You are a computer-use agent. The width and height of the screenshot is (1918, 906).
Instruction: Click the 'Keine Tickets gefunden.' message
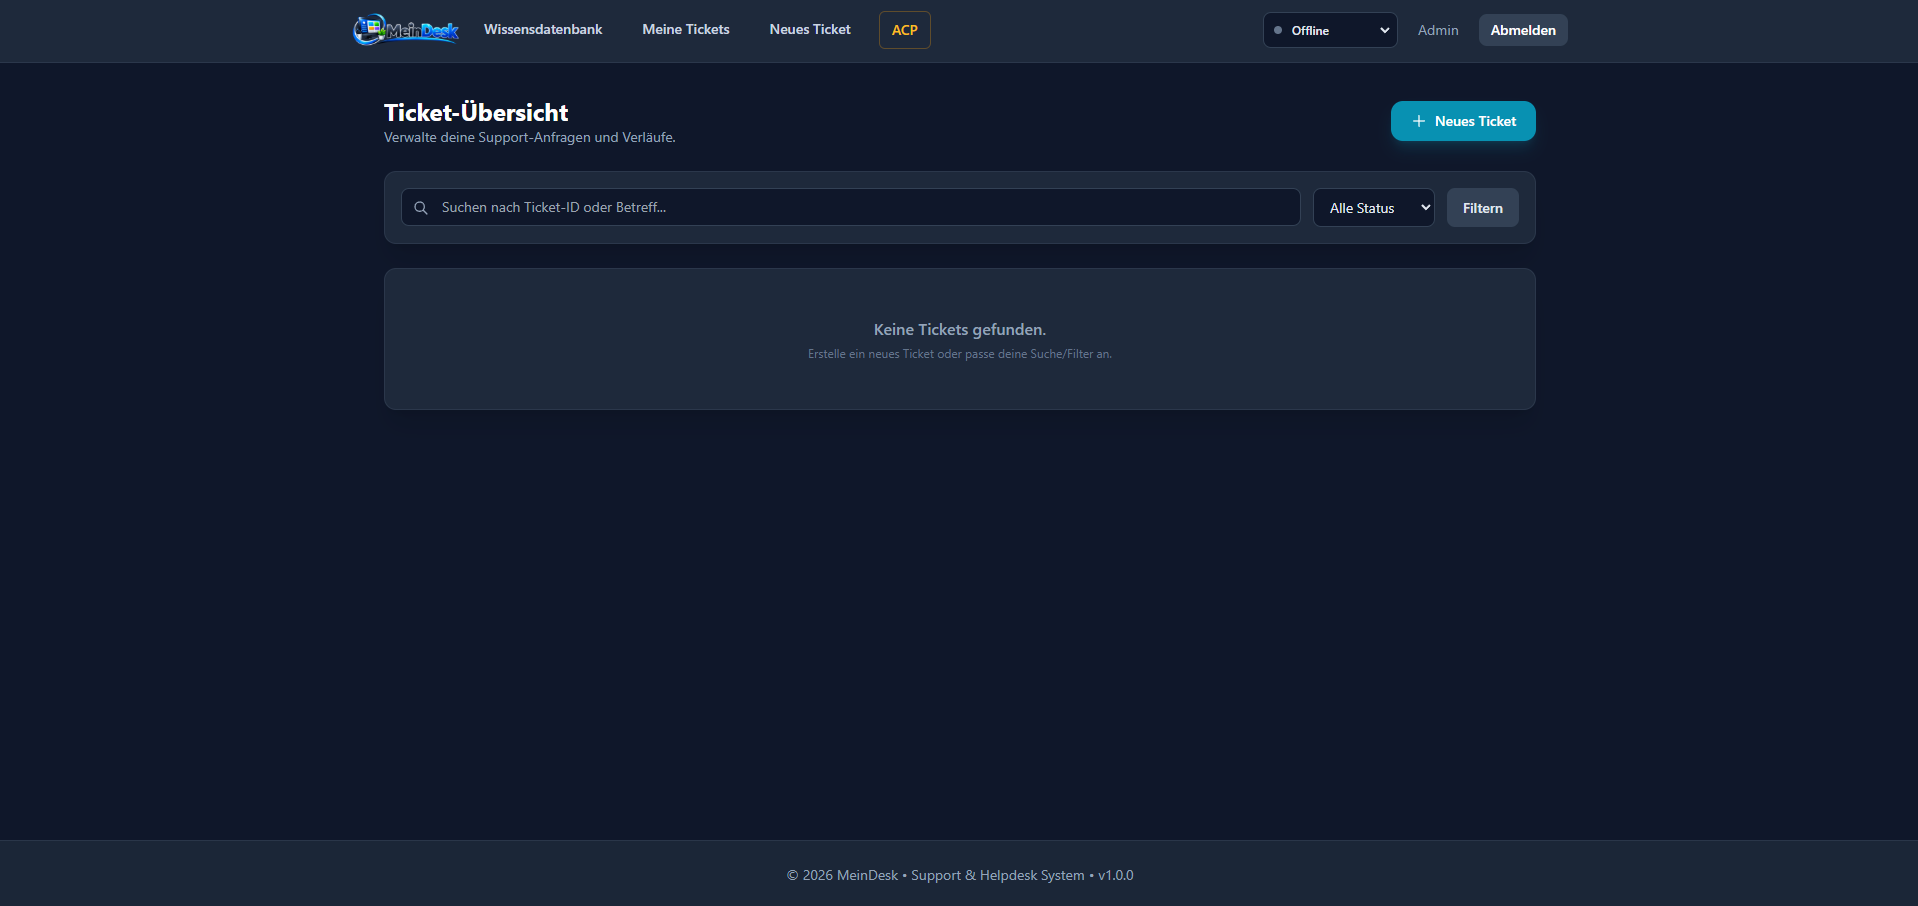tap(960, 329)
